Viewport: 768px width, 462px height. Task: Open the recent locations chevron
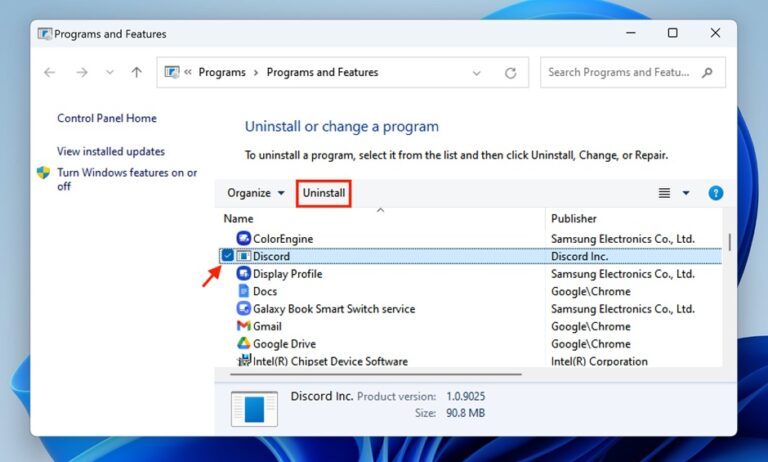[x=110, y=73]
